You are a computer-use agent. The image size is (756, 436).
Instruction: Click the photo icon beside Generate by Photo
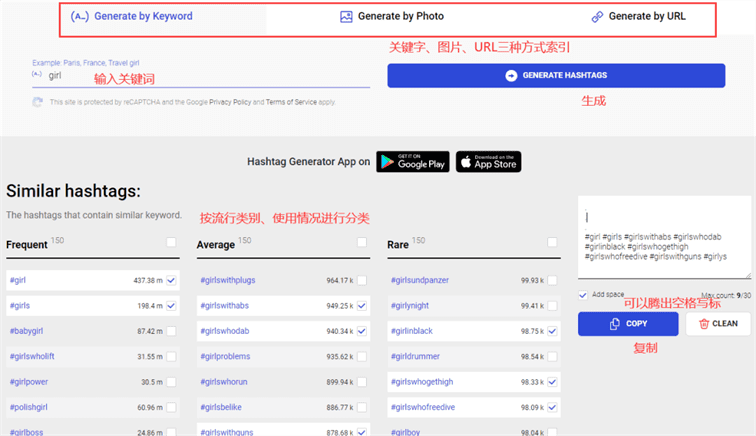point(346,17)
